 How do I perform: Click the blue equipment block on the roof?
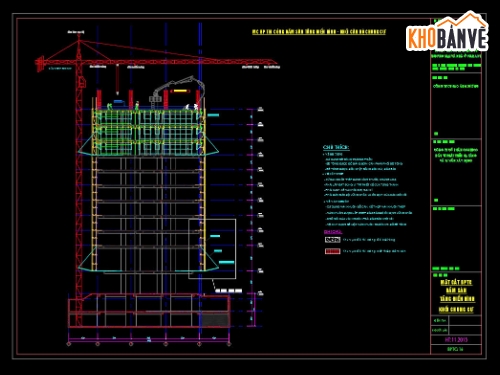pos(119,102)
